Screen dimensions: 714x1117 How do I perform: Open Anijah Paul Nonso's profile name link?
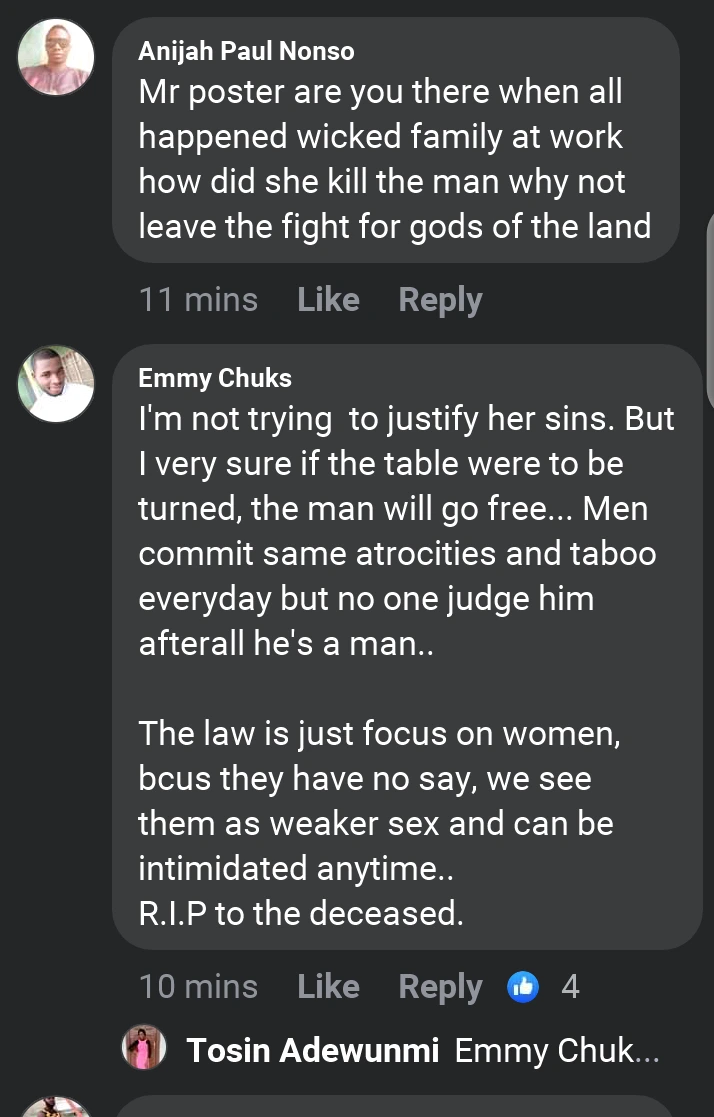coord(246,50)
